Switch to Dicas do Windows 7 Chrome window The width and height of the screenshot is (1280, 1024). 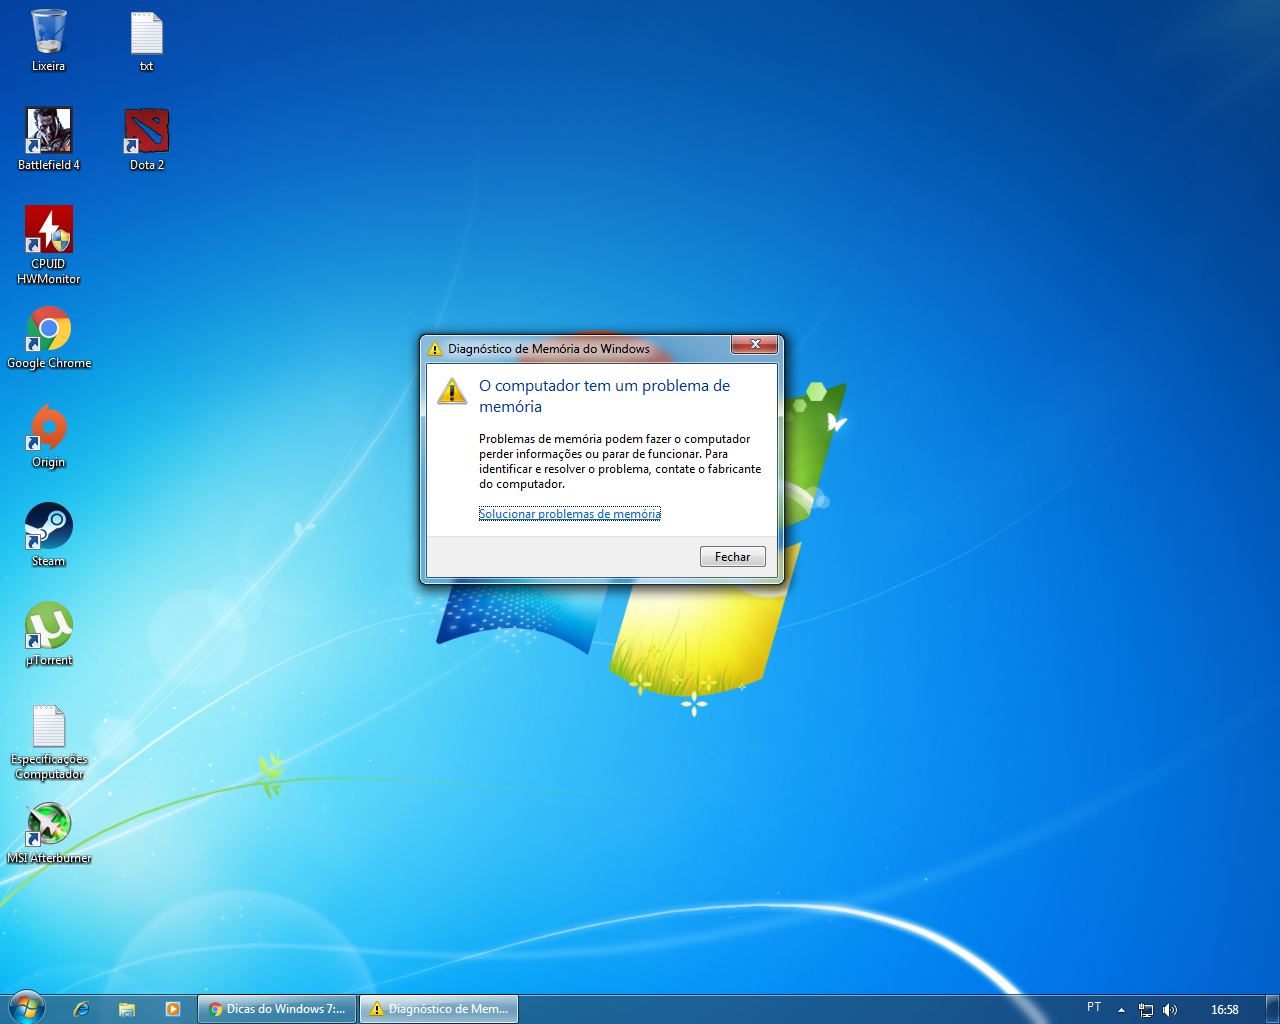(x=277, y=1009)
